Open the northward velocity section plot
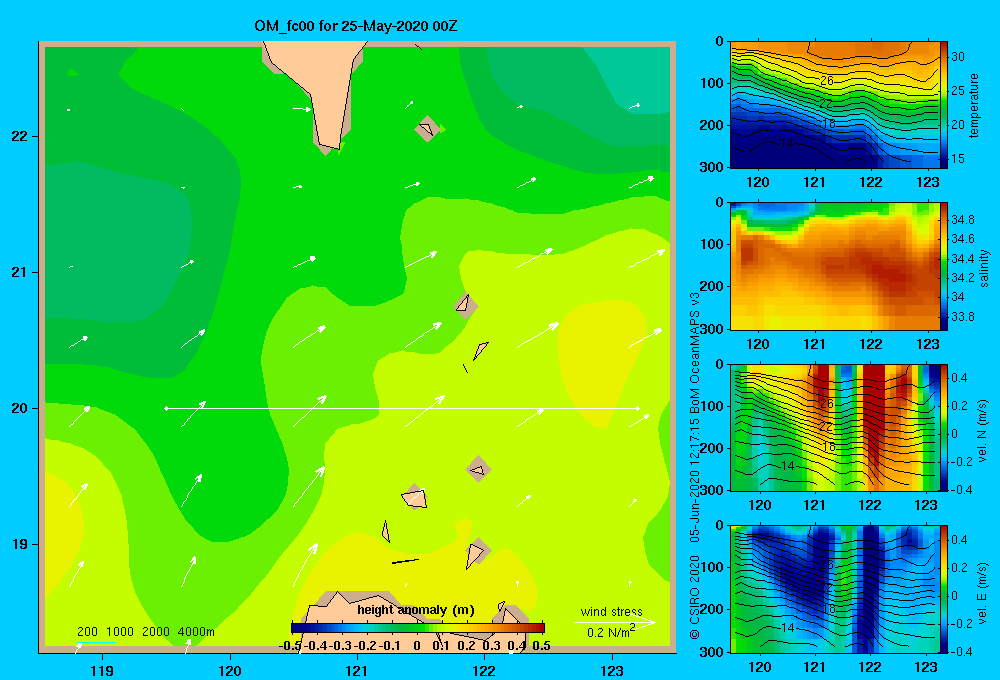This screenshot has width=1000, height=680. pyautogui.click(x=835, y=427)
